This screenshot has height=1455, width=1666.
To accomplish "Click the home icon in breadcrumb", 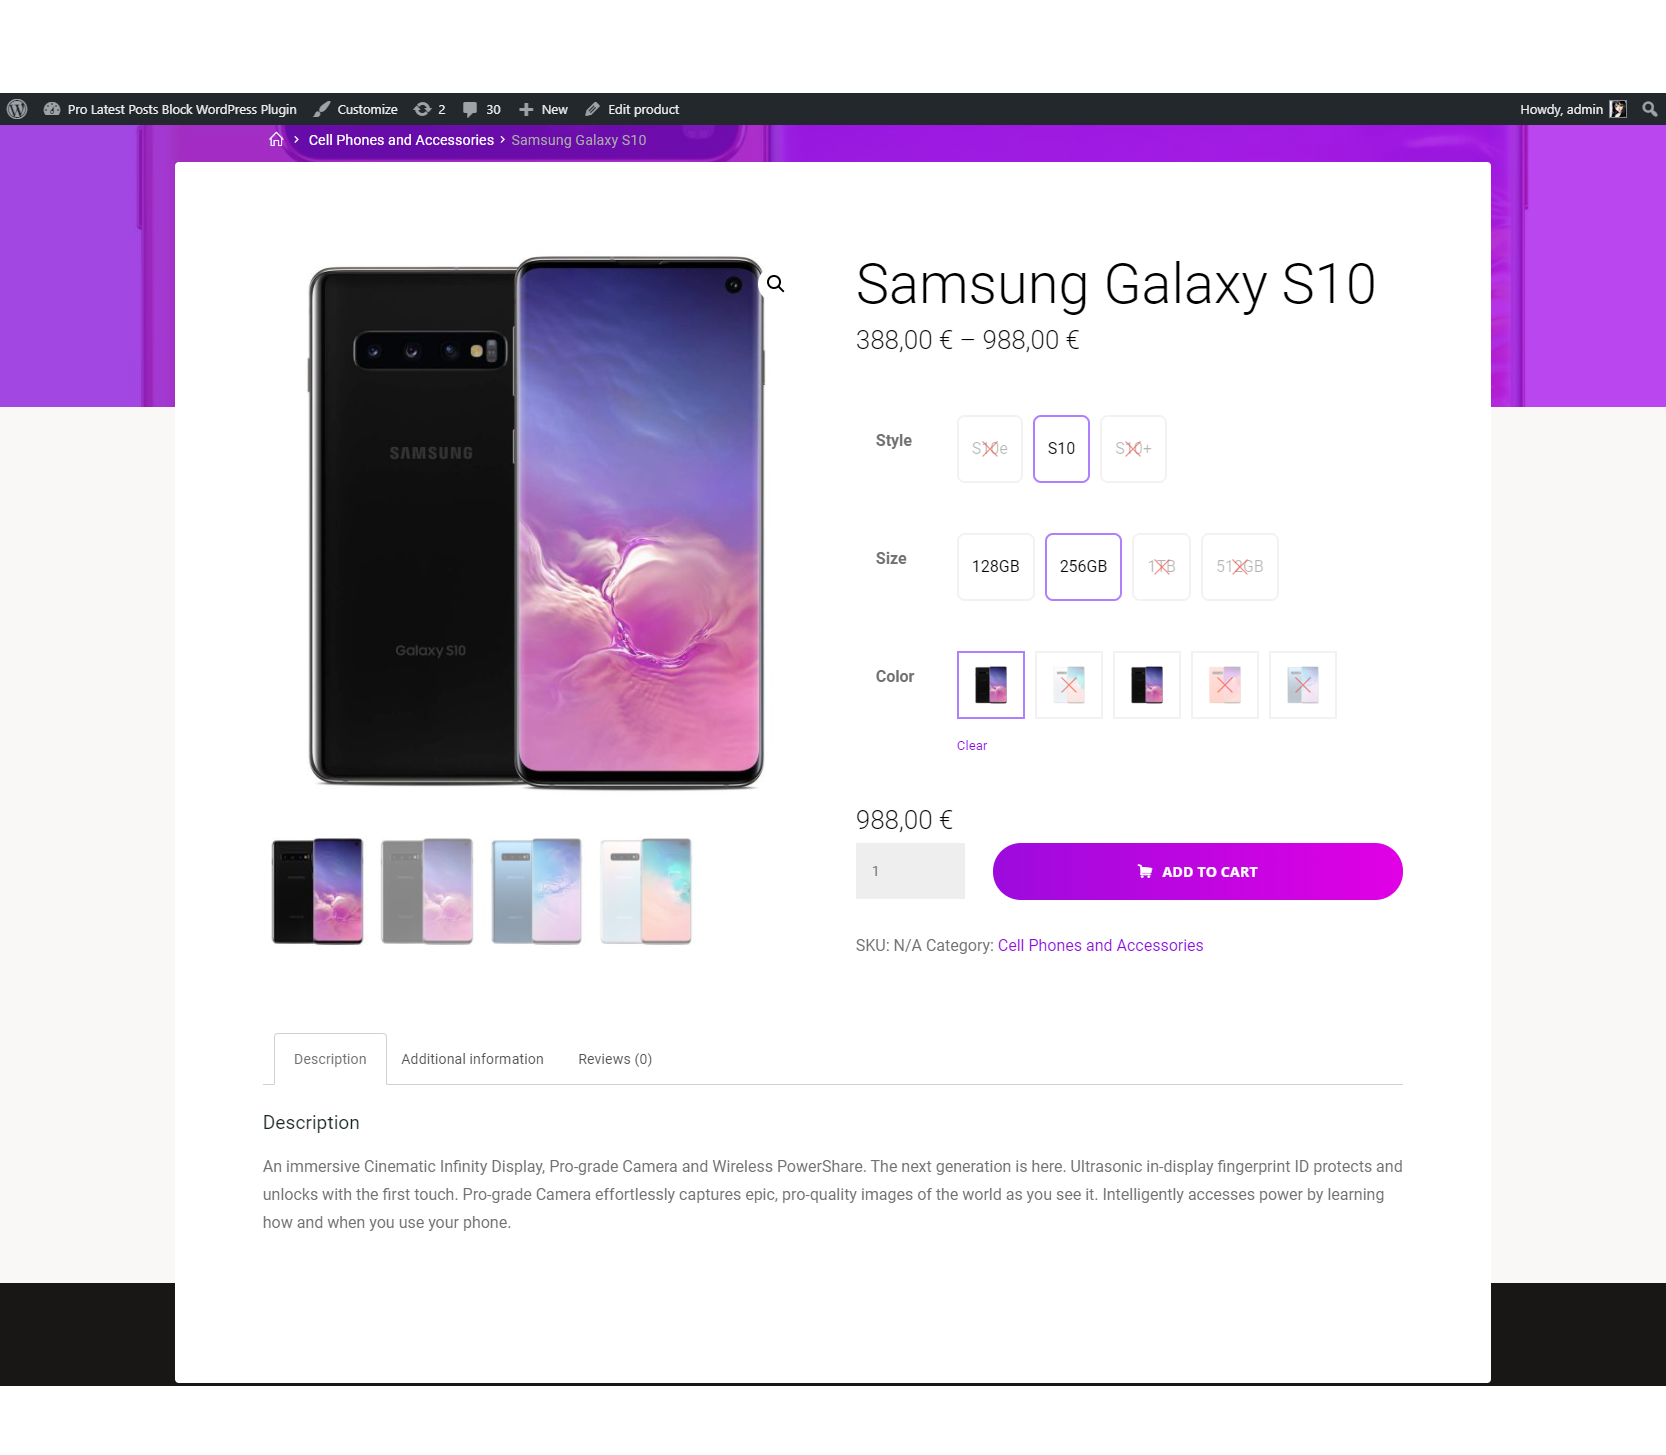I will pos(276,140).
